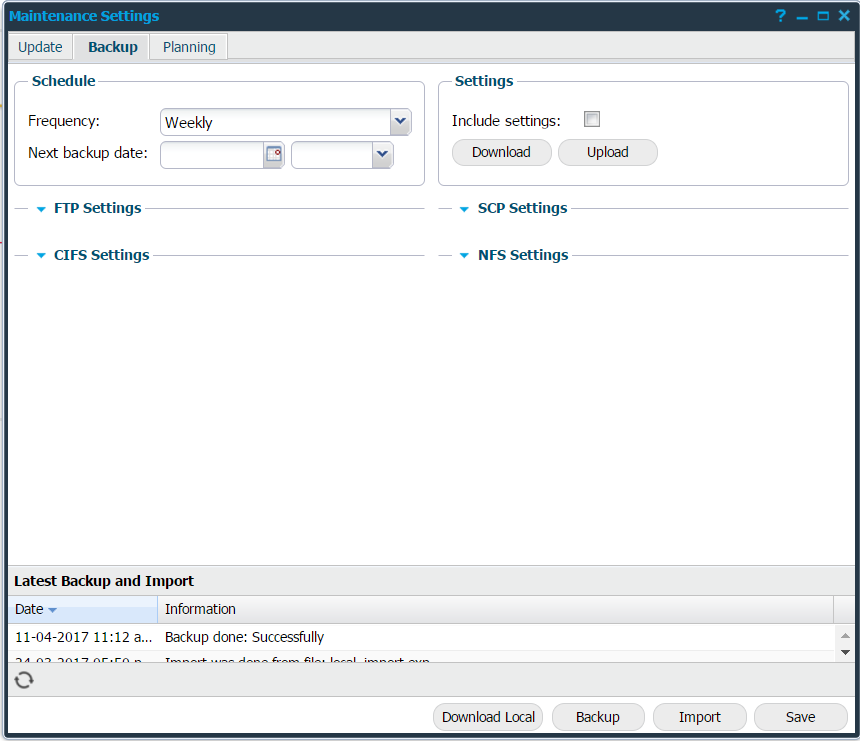Toggle the Date column sort arrow
Viewport: 860px width, 741px height.
pos(52,609)
